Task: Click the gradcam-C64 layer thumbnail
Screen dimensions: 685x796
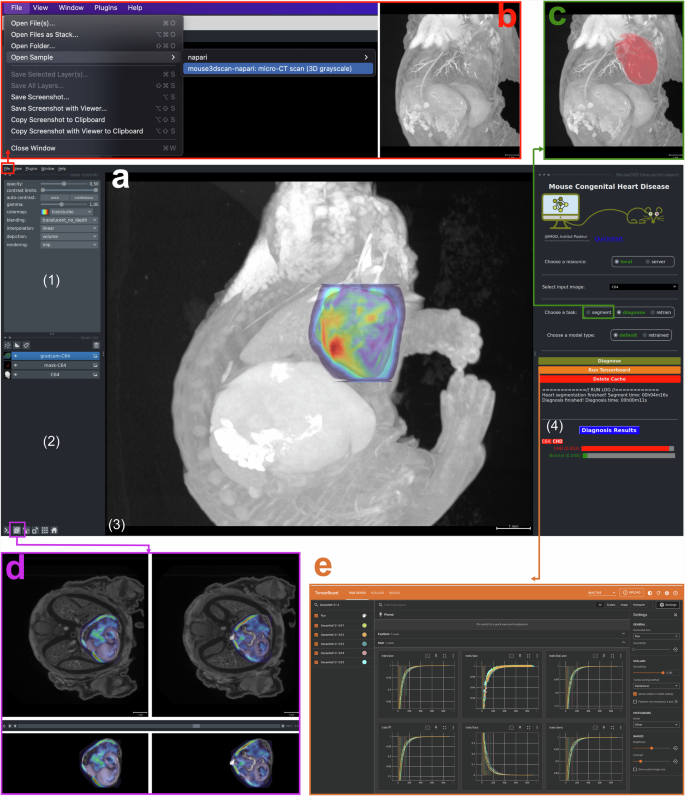Action: (x=7, y=356)
